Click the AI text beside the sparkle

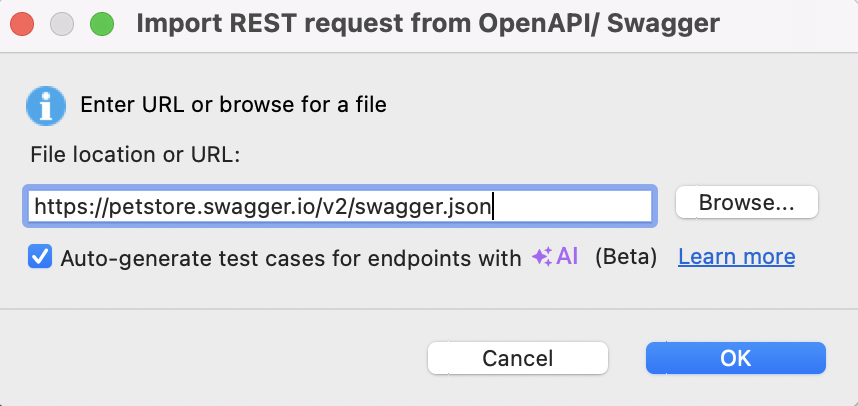pyautogui.click(x=568, y=256)
